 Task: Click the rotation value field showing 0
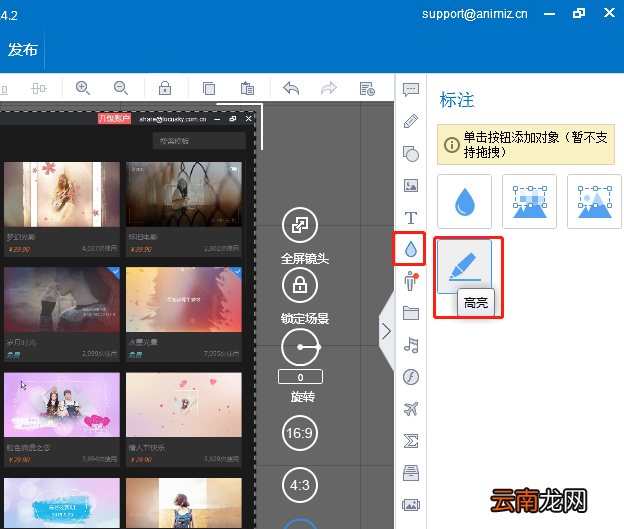coord(300,377)
